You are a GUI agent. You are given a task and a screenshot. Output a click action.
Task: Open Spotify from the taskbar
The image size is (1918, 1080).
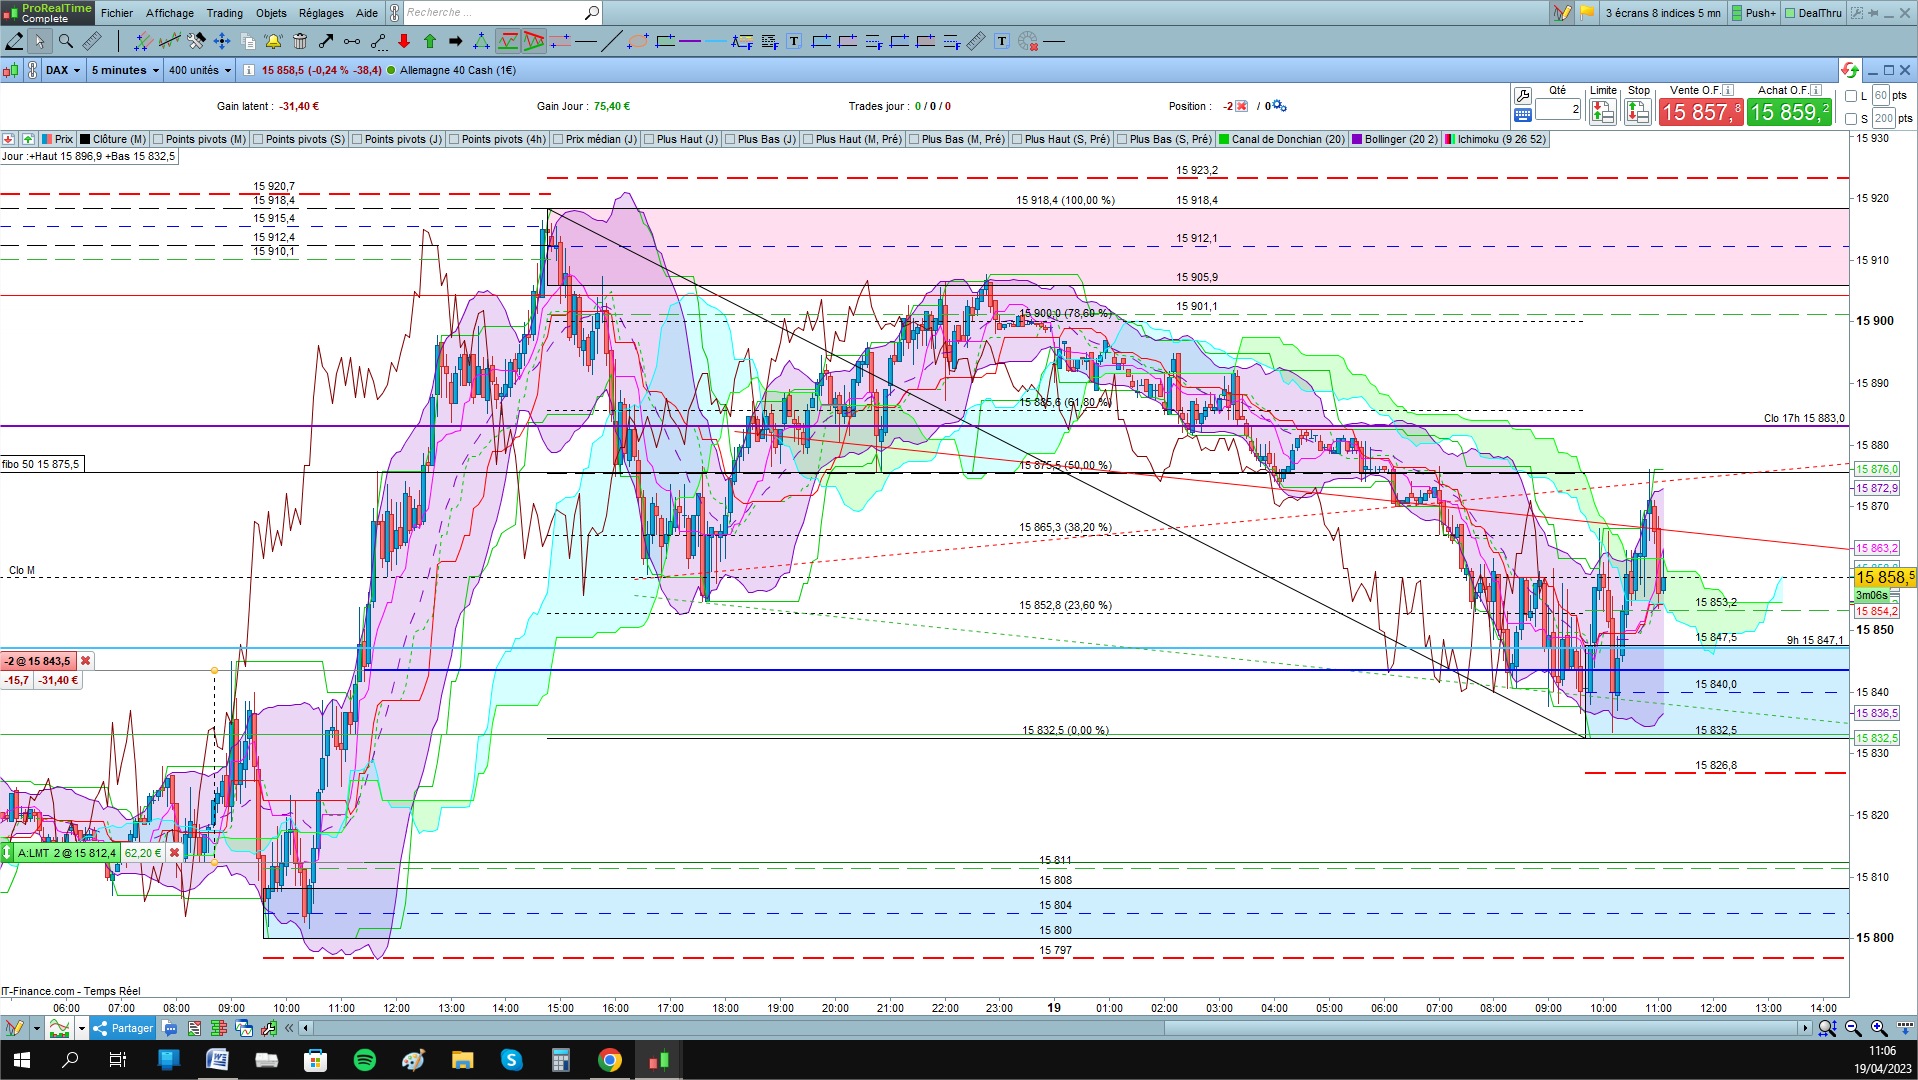365,1060
